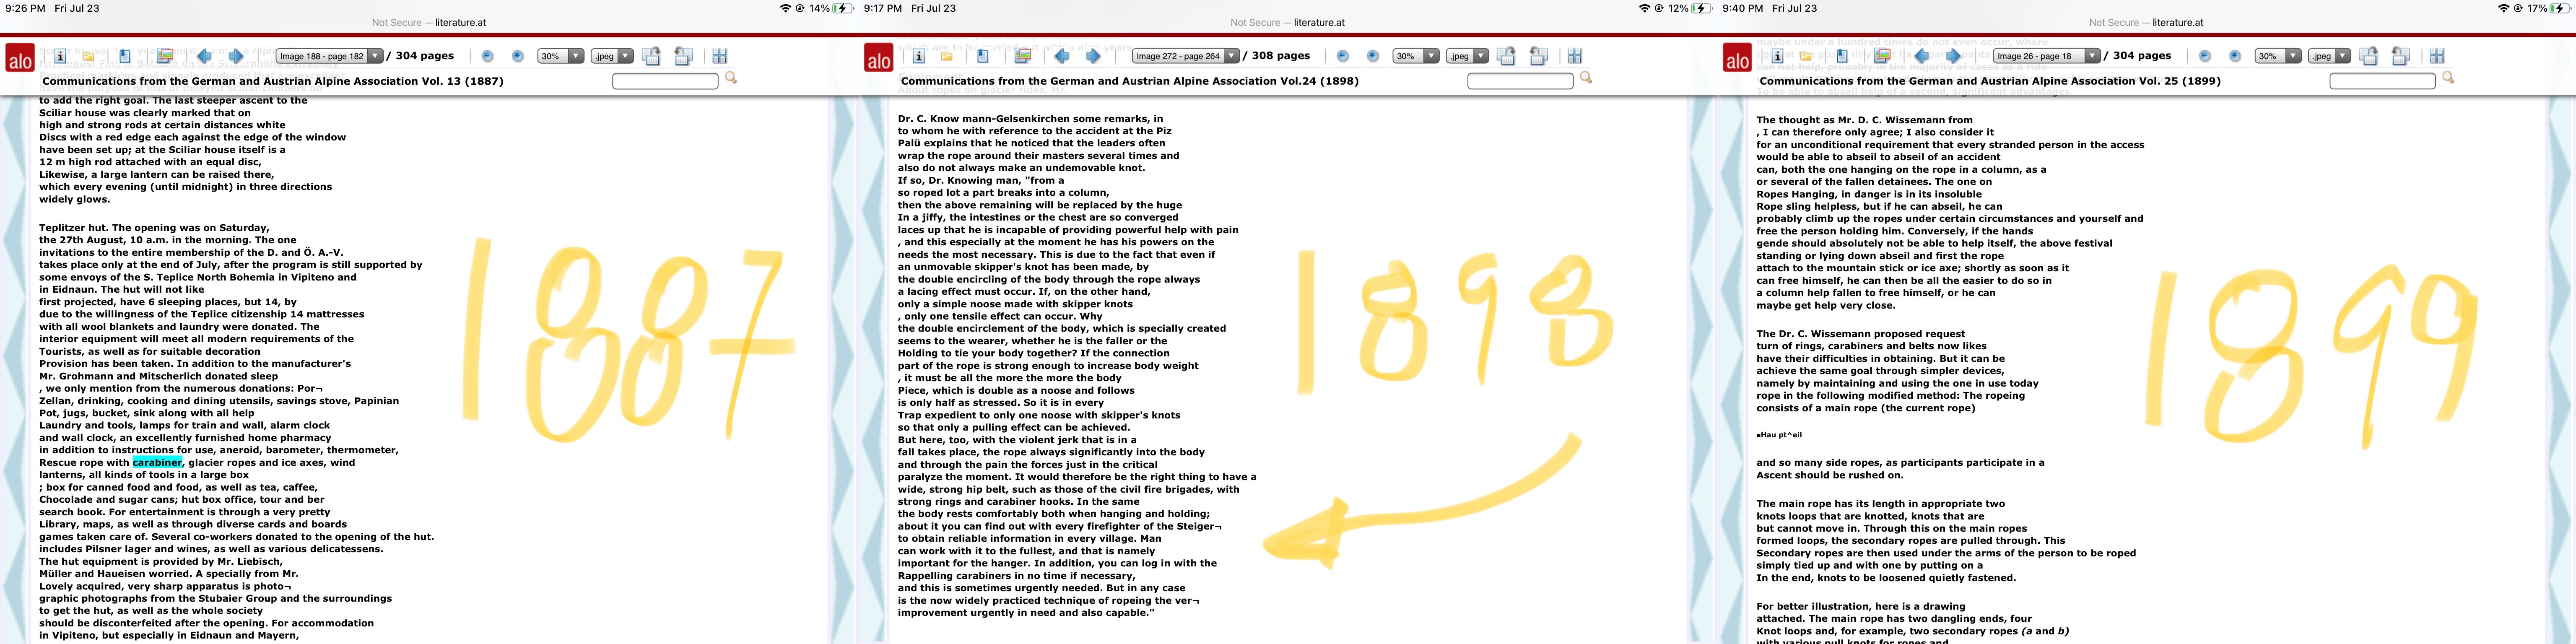Rotate the page counter-clockwise in the 1898 viewer
The height and width of the screenshot is (644, 2576).
[1539, 56]
